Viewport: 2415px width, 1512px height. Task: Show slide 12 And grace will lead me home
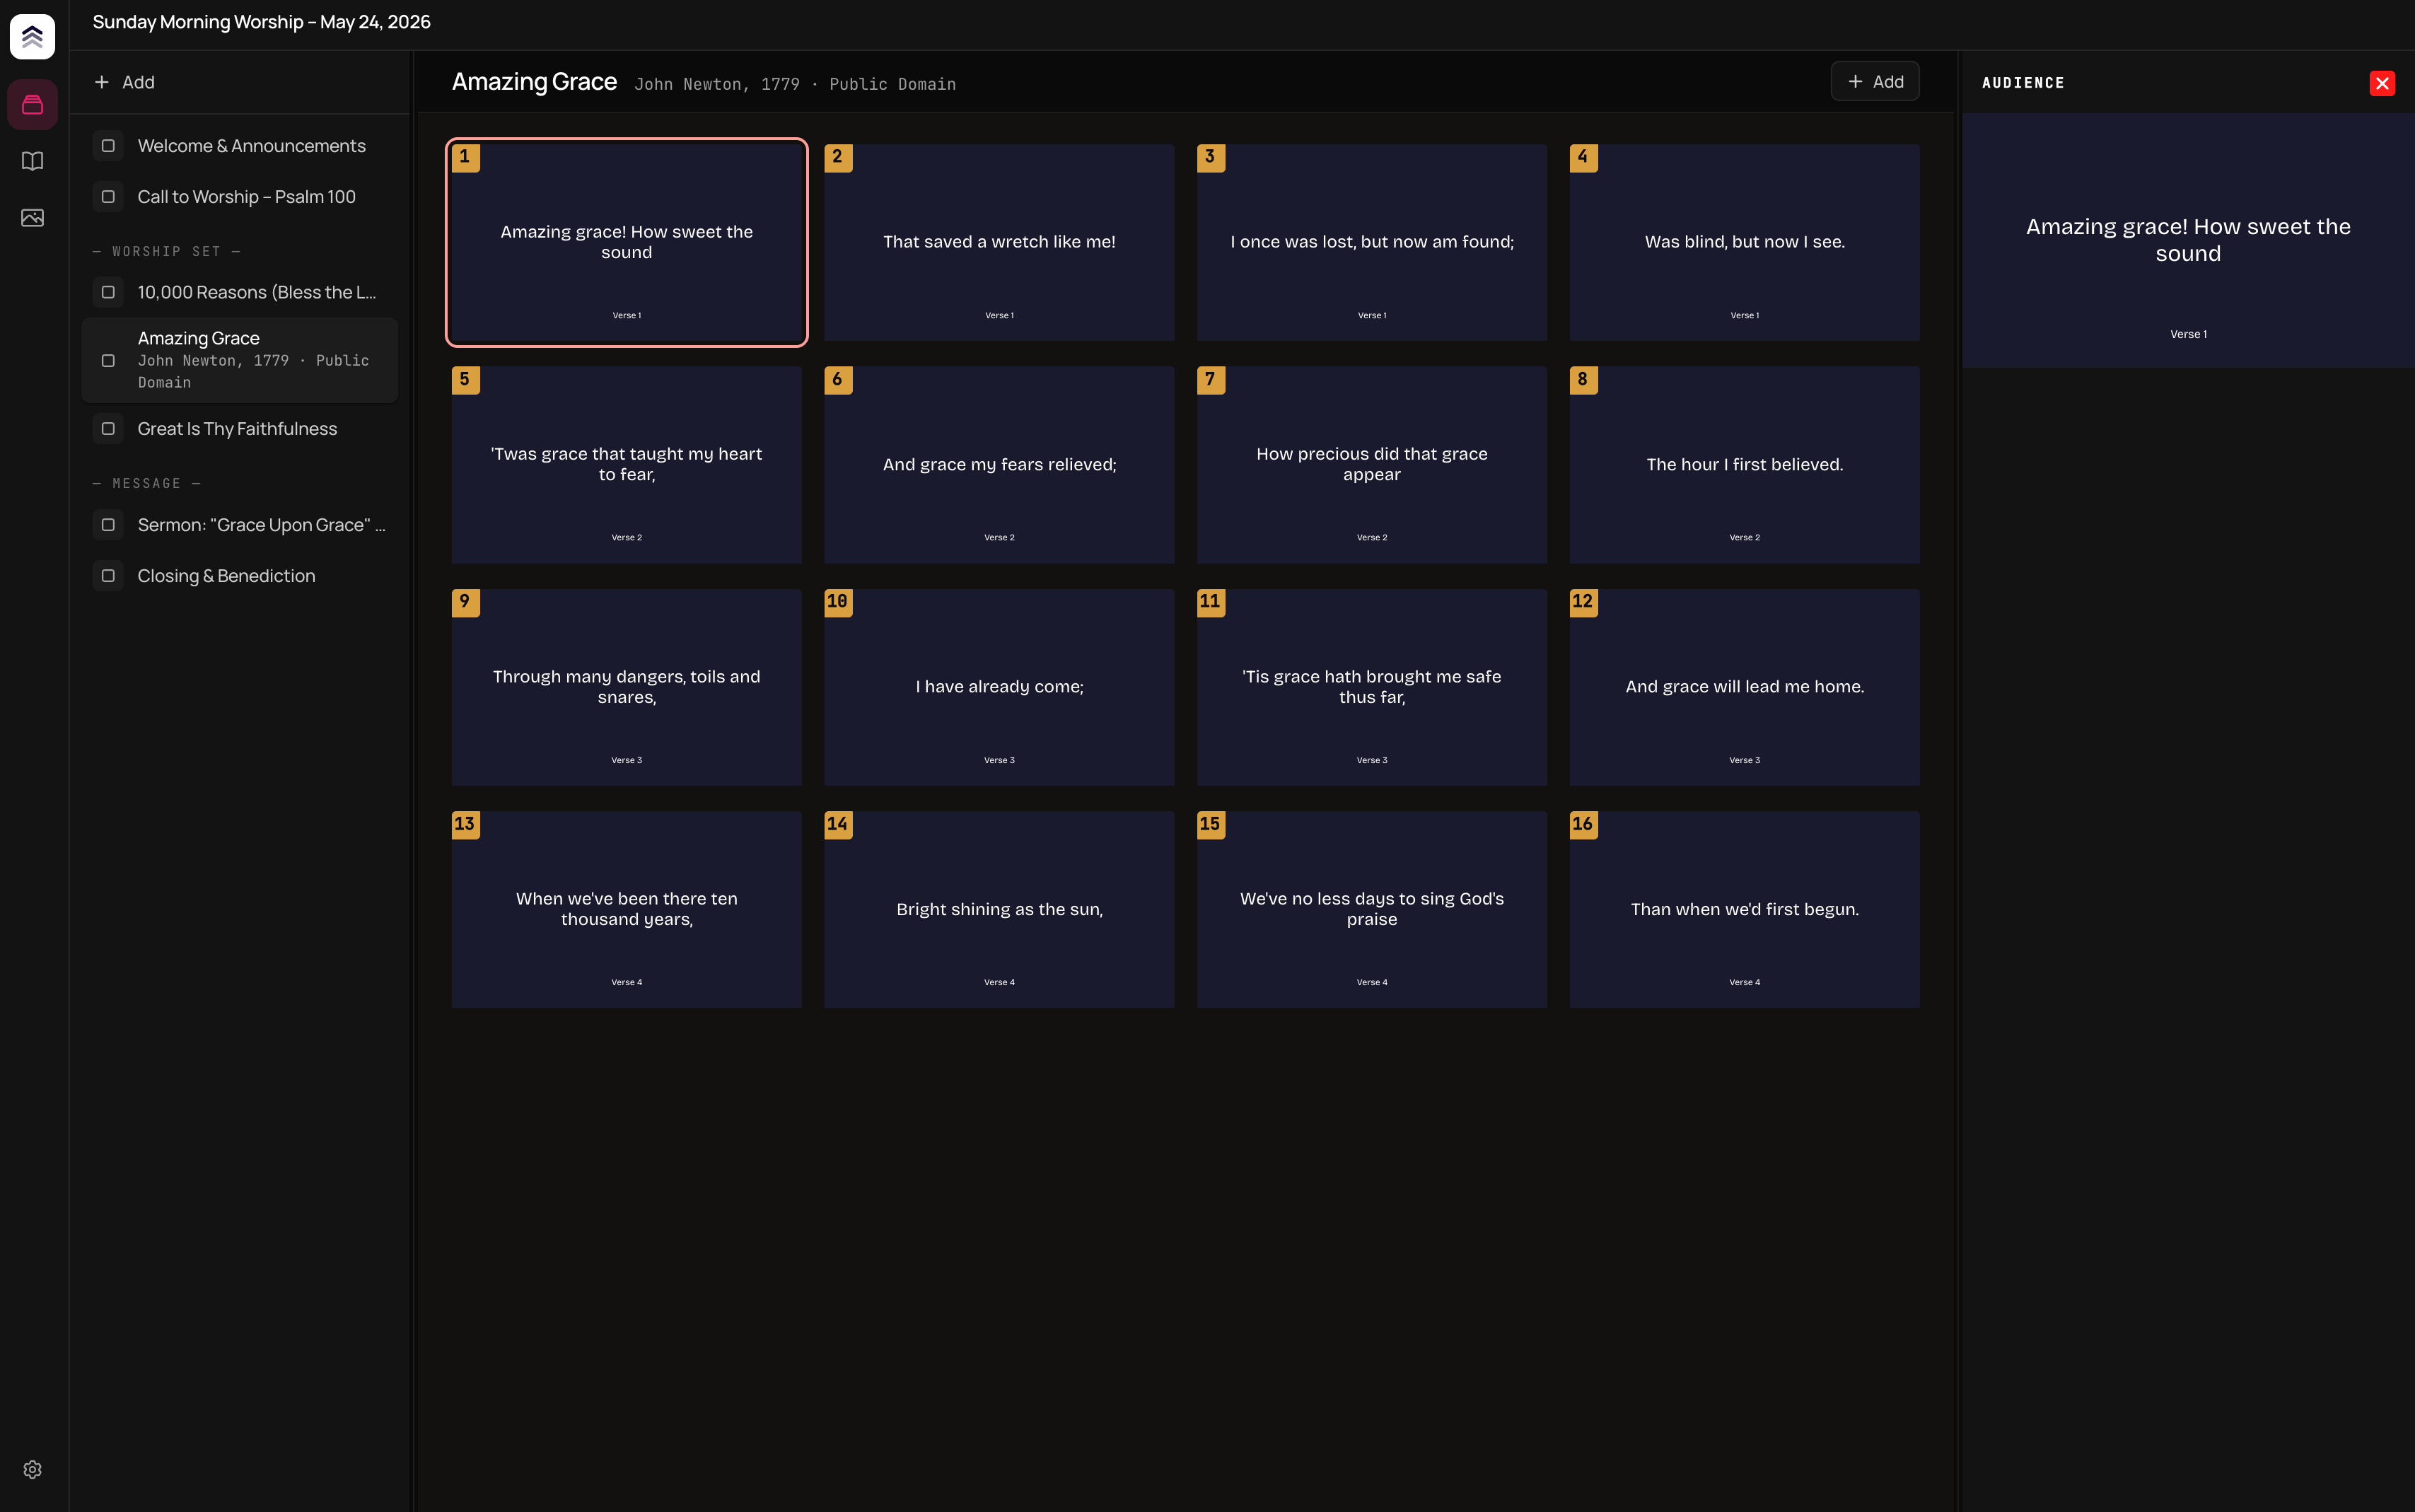tap(1744, 687)
